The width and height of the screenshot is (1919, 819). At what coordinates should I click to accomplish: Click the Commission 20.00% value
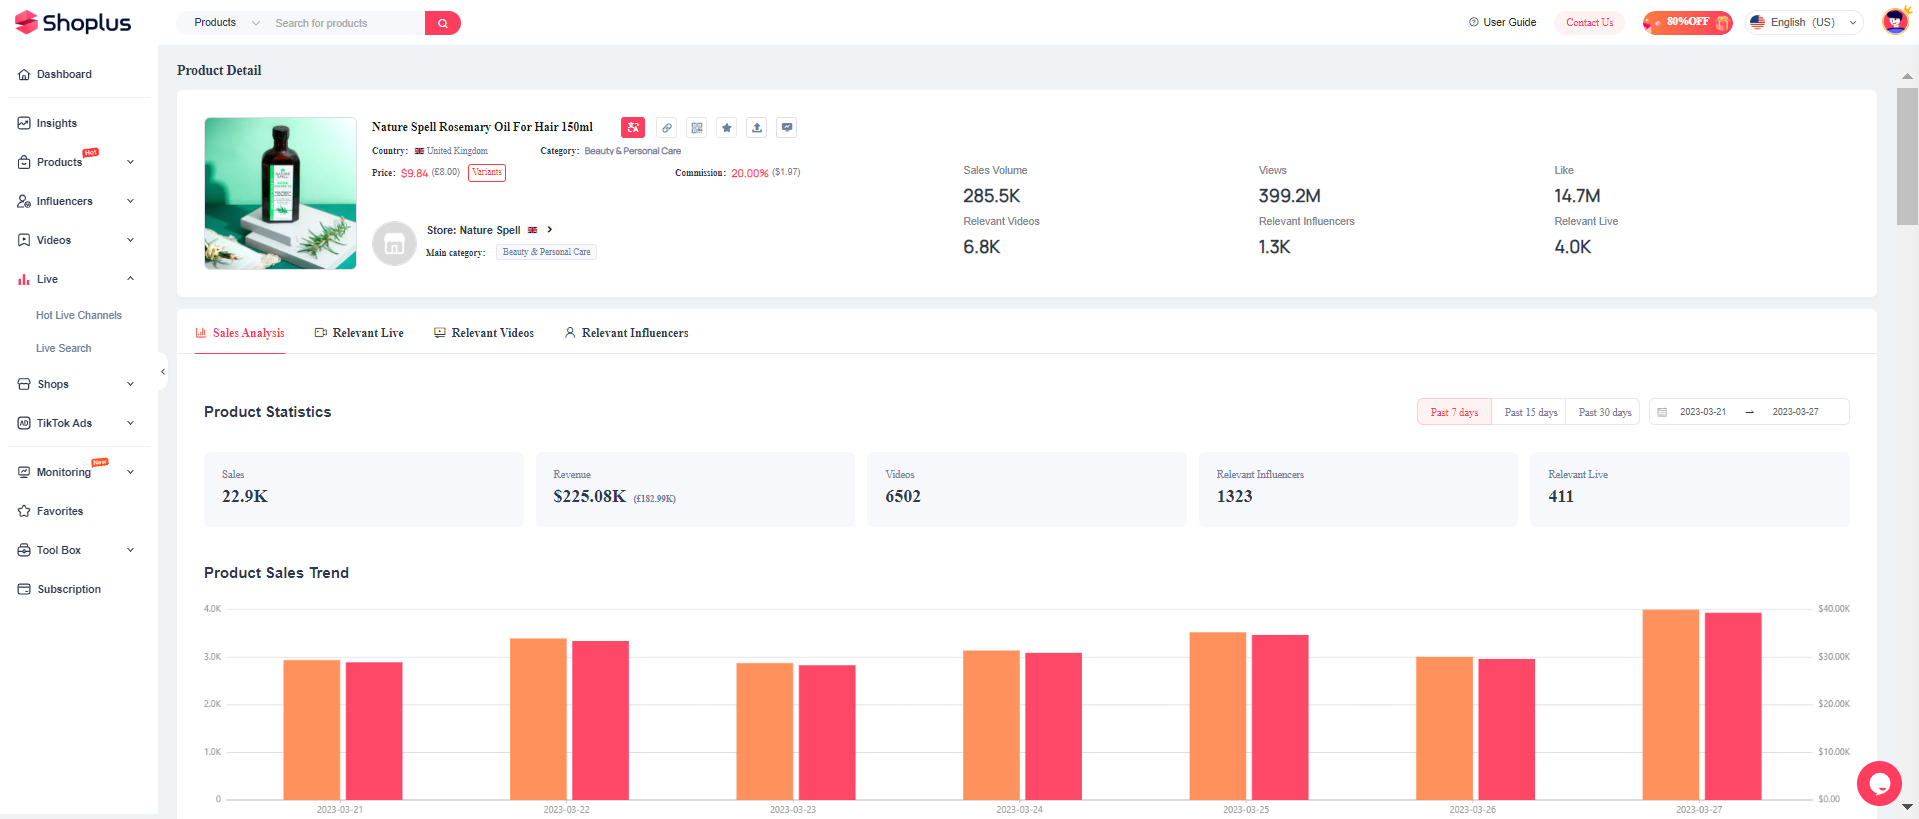pyautogui.click(x=750, y=173)
